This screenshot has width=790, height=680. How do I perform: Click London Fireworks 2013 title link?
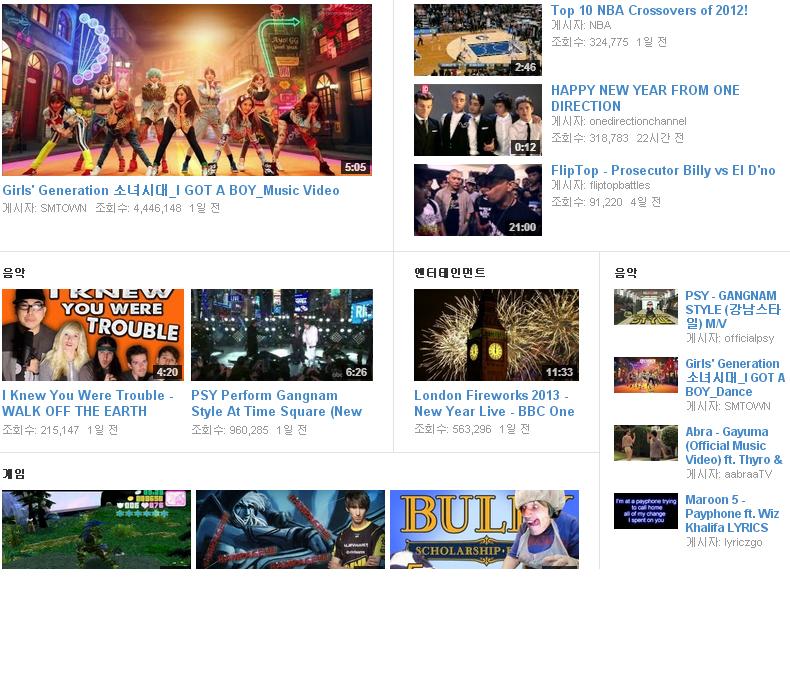[x=494, y=403]
